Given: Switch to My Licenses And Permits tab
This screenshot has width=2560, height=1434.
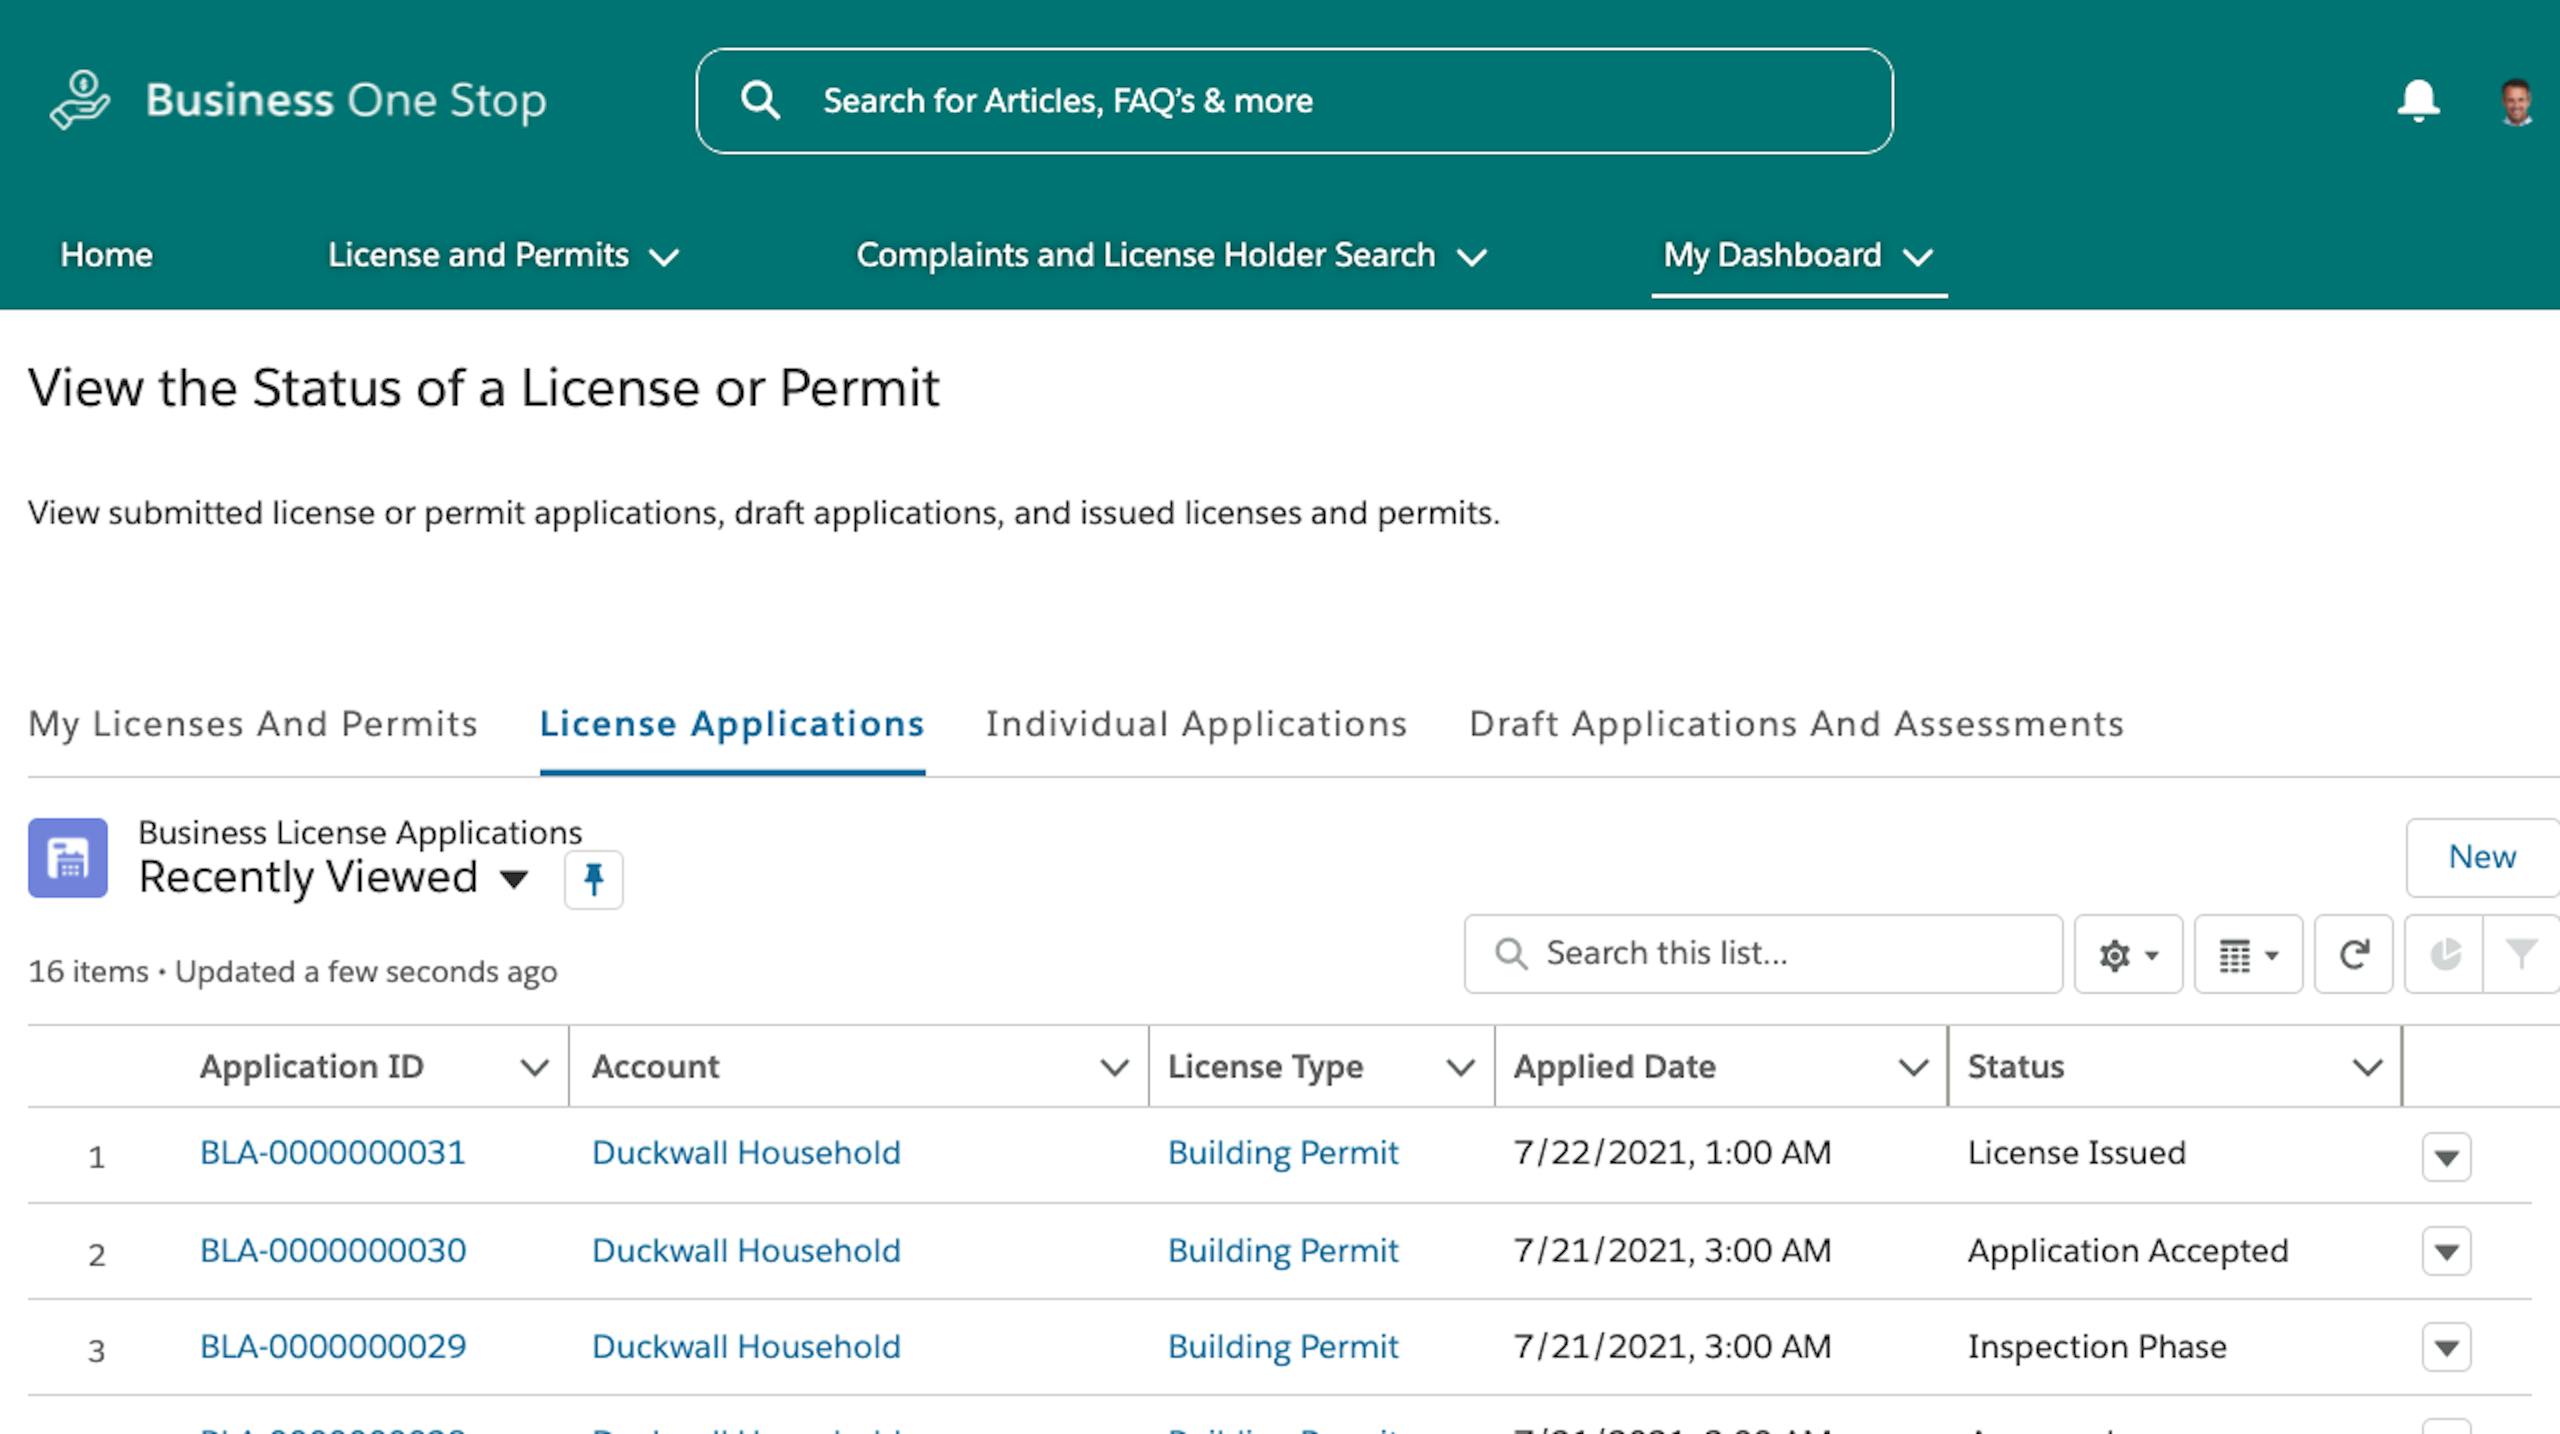Looking at the screenshot, I should (x=253, y=724).
